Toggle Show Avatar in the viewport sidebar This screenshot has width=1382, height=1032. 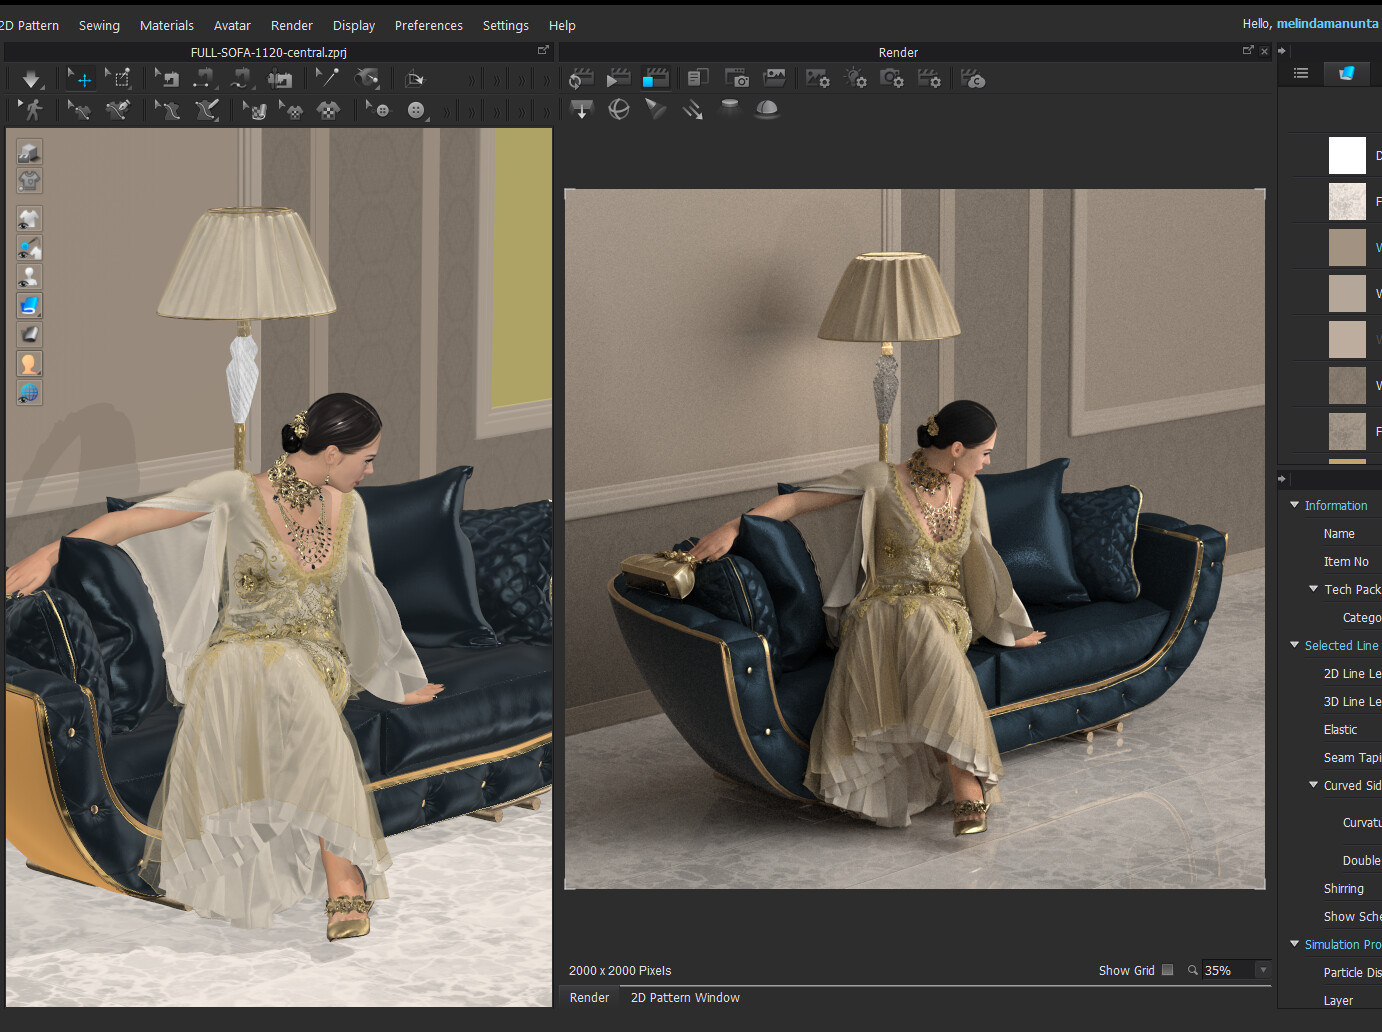pyautogui.click(x=29, y=276)
